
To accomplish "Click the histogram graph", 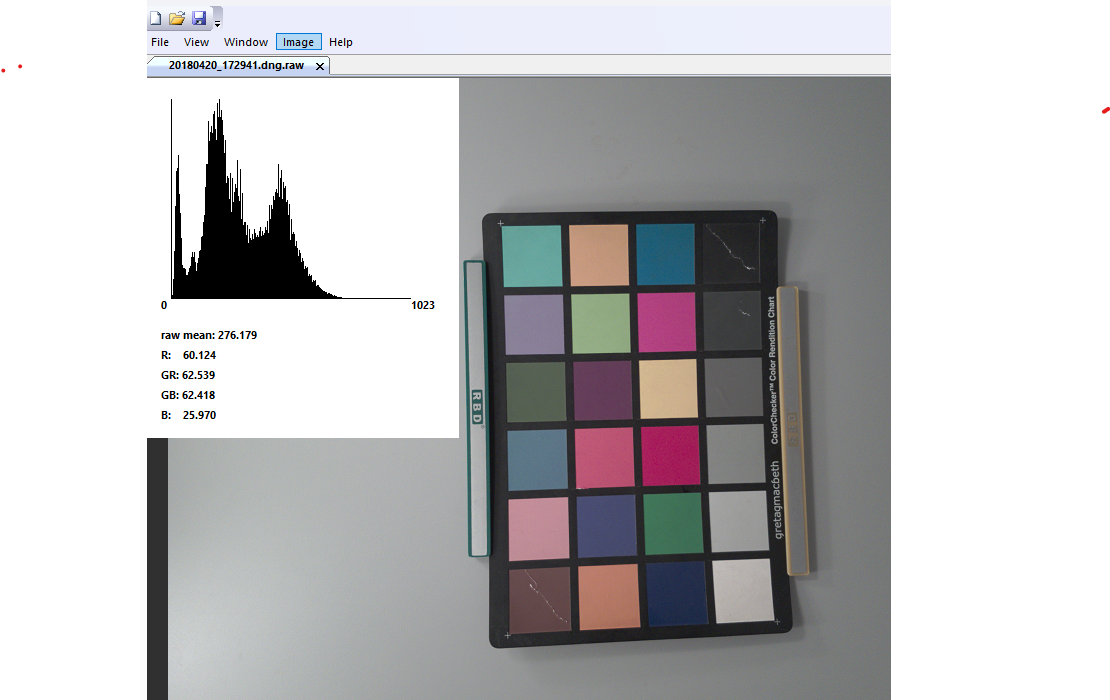I will tap(291, 198).
